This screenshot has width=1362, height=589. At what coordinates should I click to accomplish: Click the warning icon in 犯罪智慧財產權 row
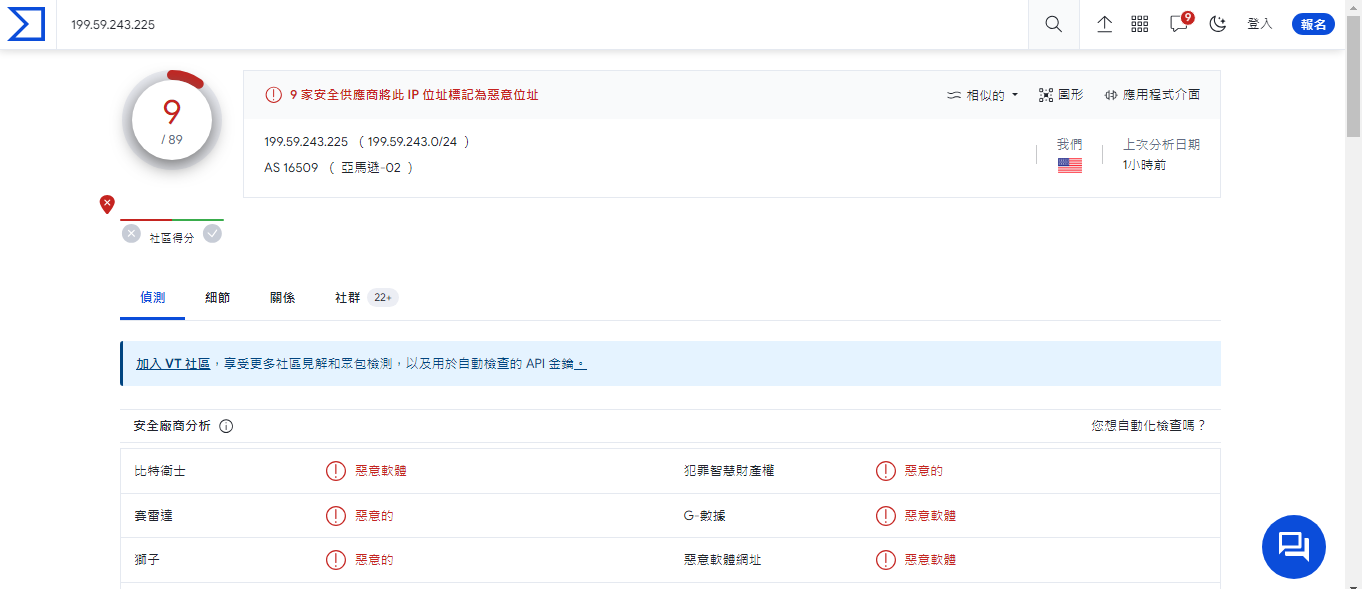pyautogui.click(x=885, y=471)
